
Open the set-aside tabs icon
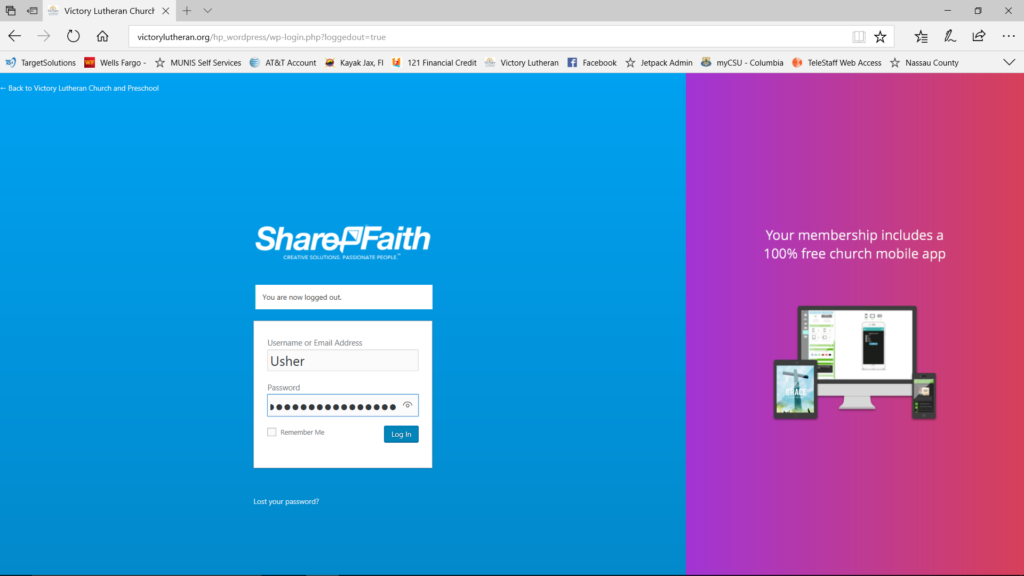tap(10, 10)
